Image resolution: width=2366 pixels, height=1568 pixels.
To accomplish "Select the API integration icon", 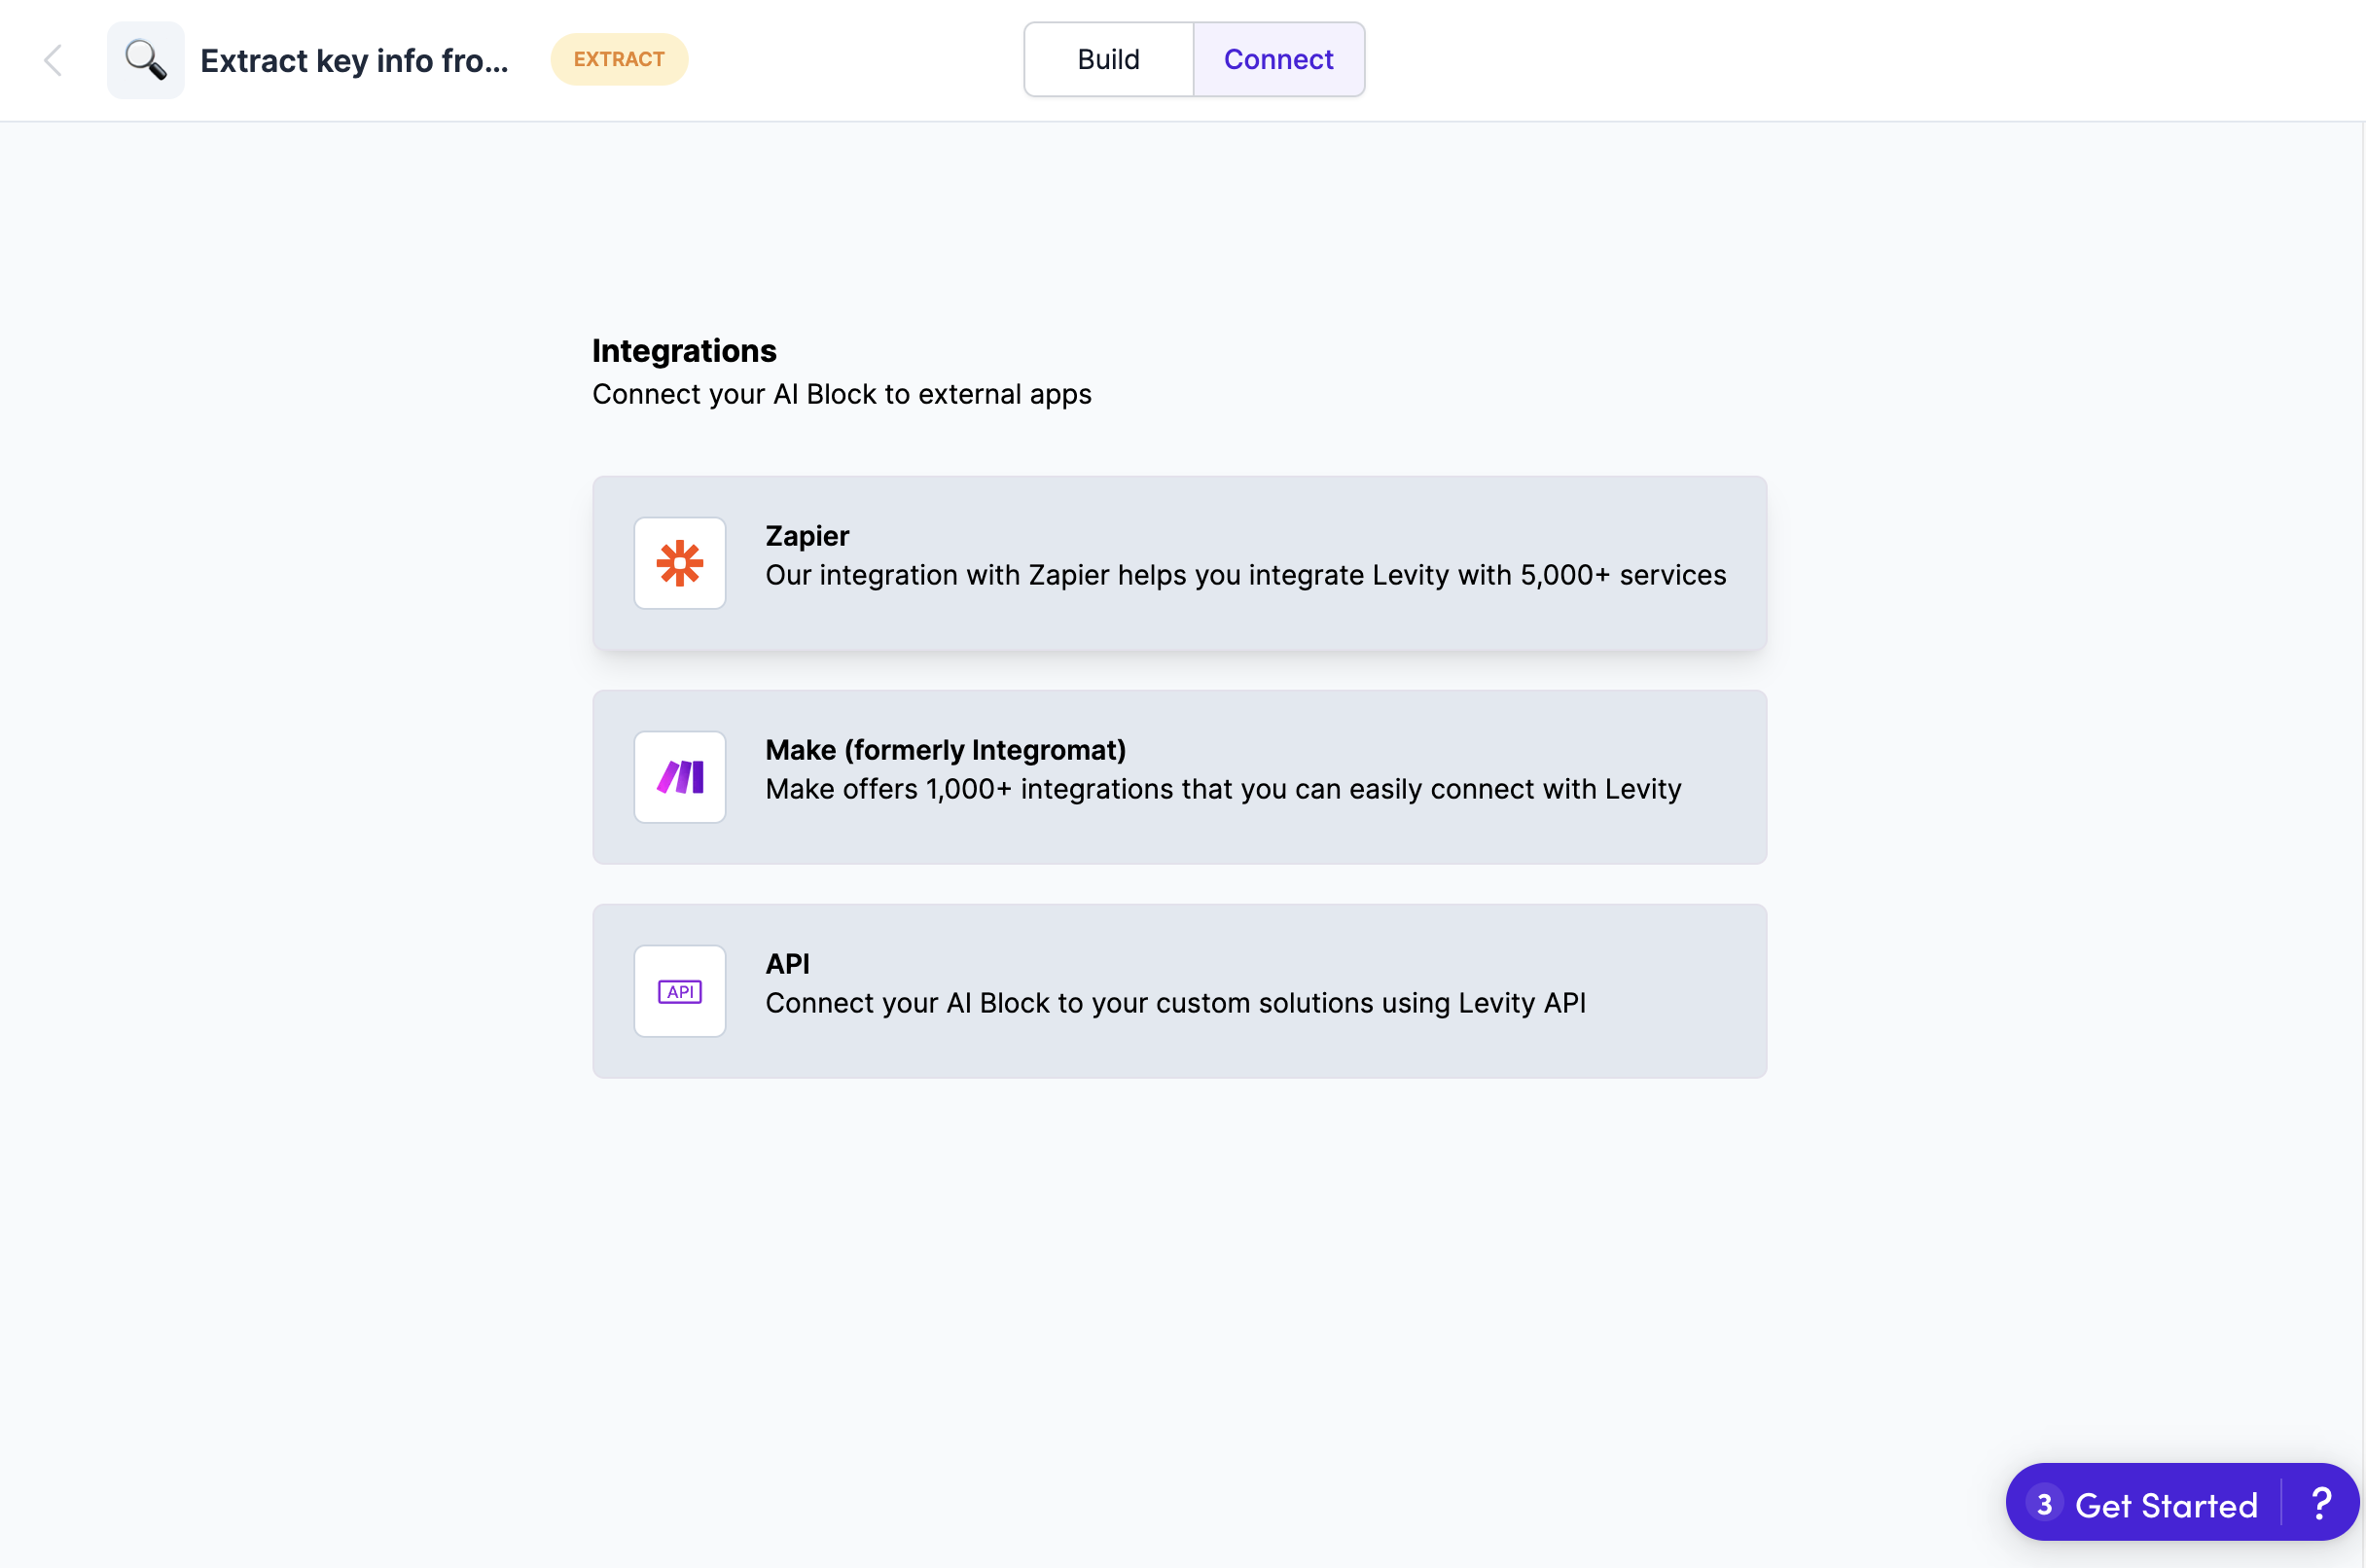I will [x=679, y=990].
